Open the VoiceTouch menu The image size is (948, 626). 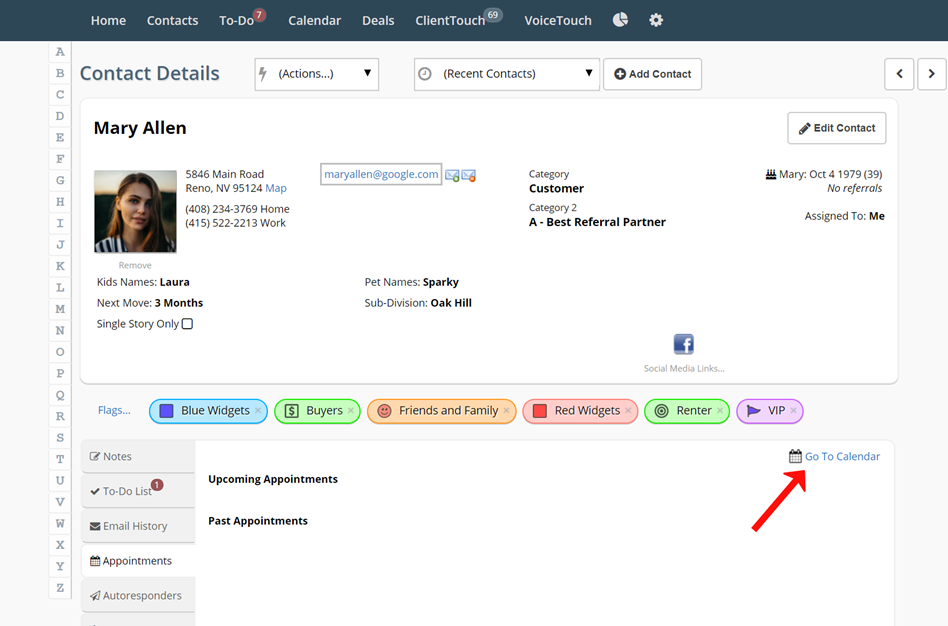pos(558,21)
